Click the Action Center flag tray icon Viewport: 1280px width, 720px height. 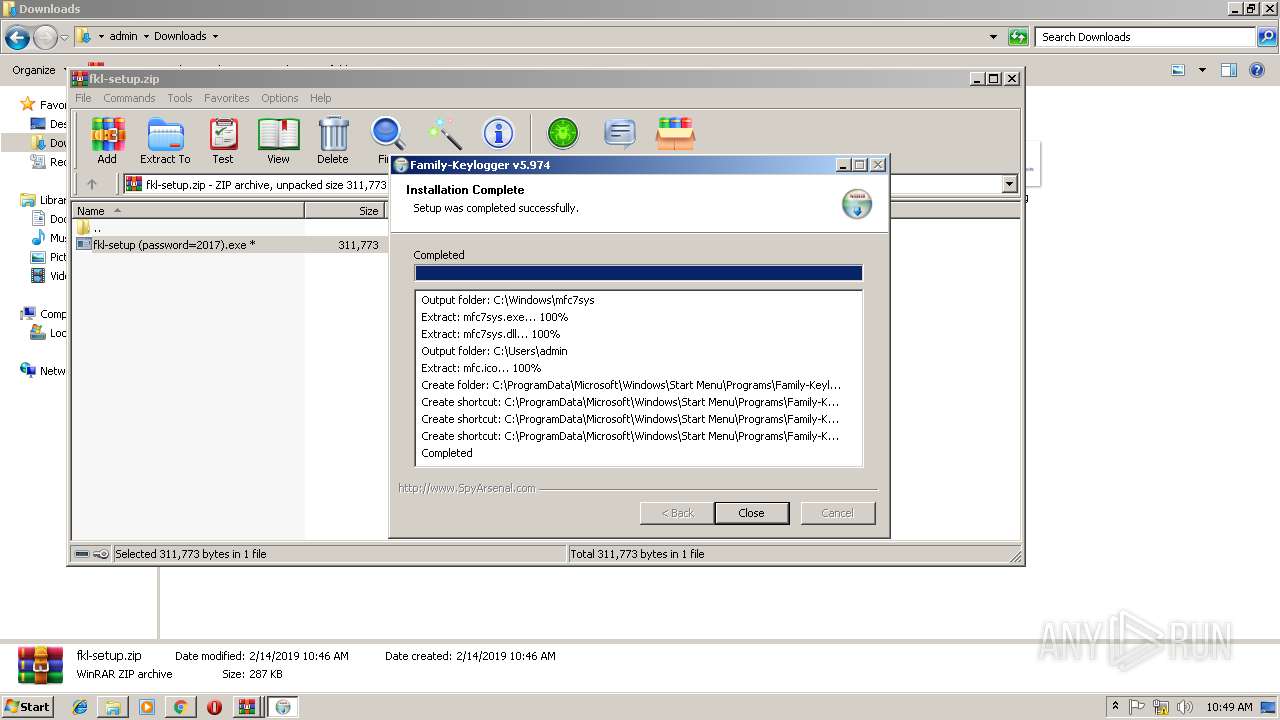coord(1138,707)
